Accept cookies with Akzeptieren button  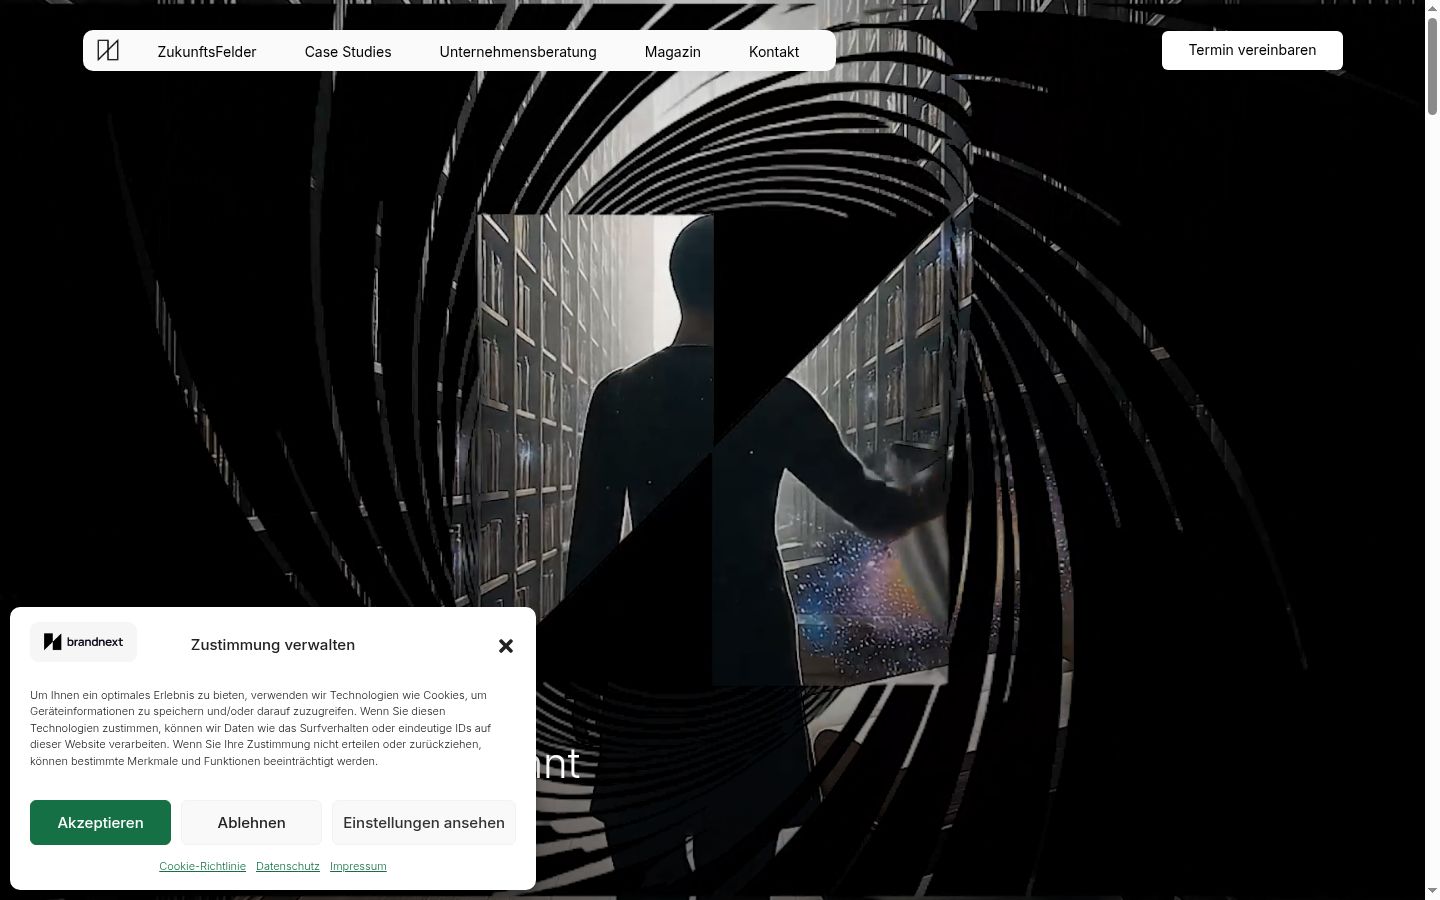point(100,823)
